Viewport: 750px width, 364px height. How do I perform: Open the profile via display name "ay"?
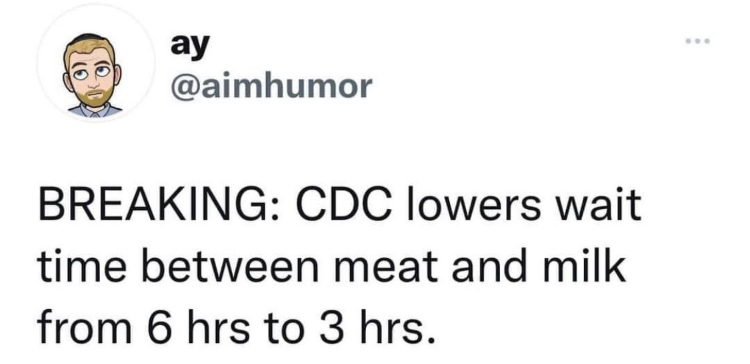click(190, 45)
